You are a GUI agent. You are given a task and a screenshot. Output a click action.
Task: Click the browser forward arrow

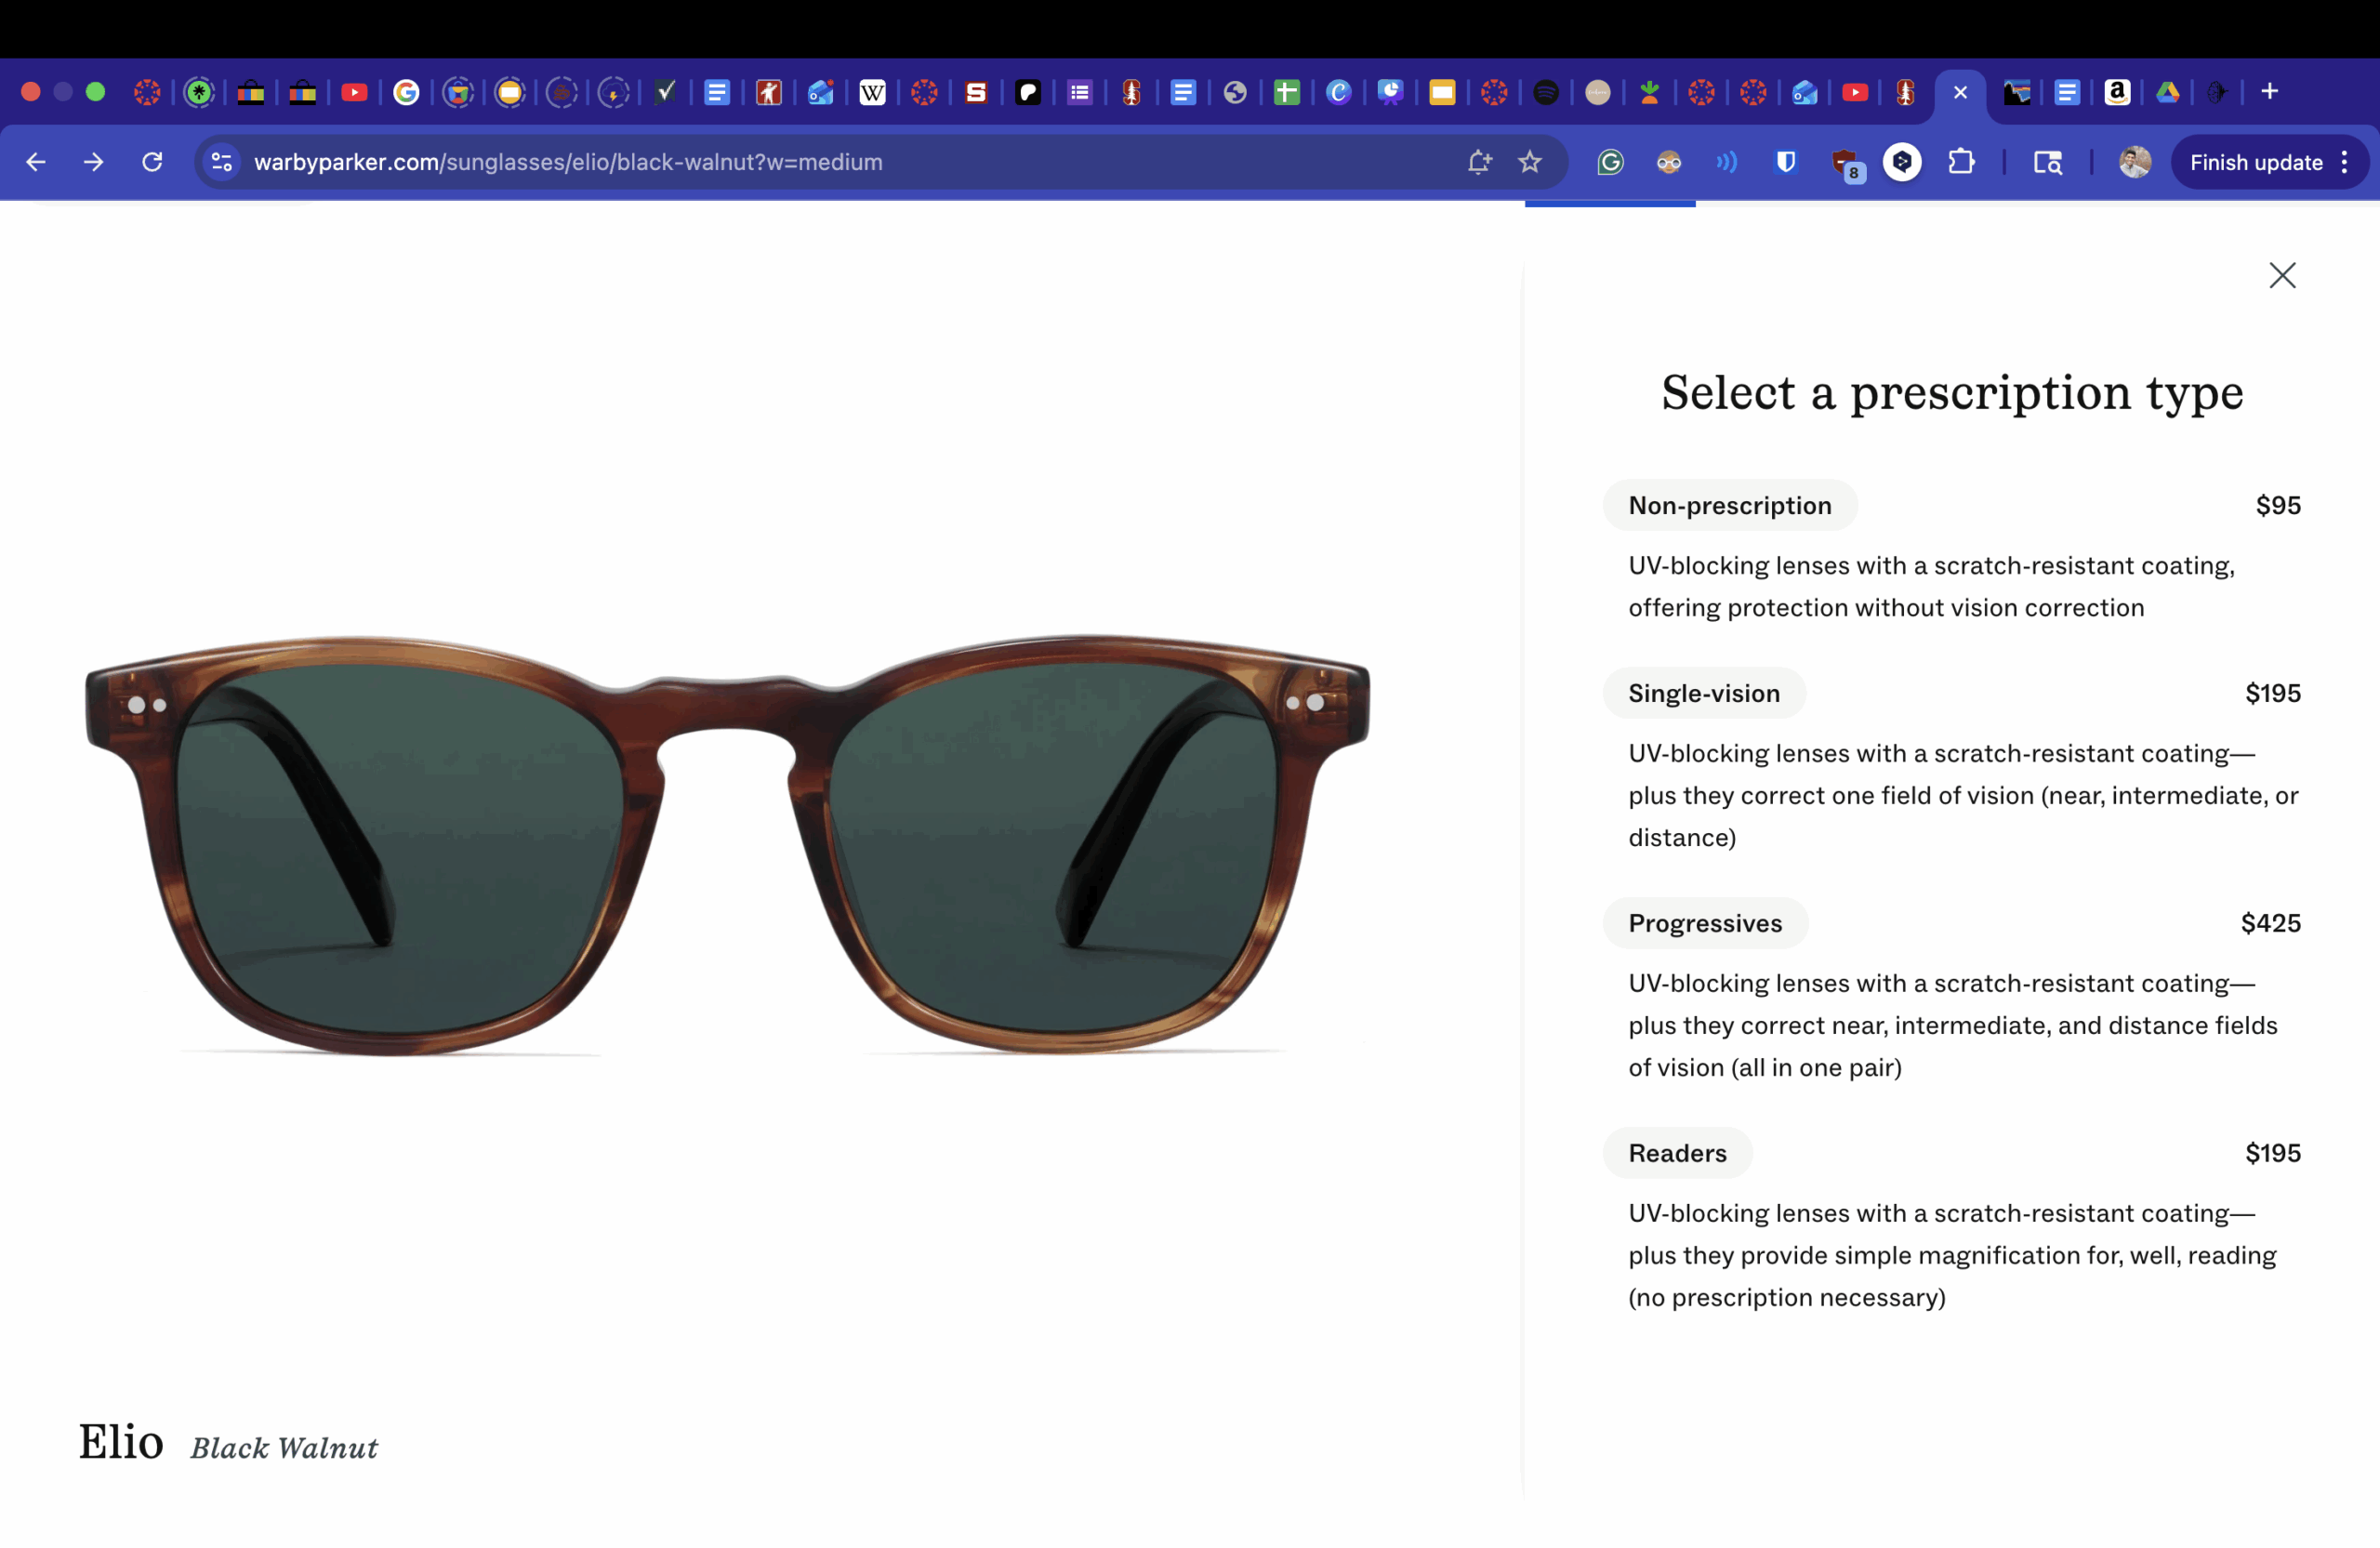94,162
